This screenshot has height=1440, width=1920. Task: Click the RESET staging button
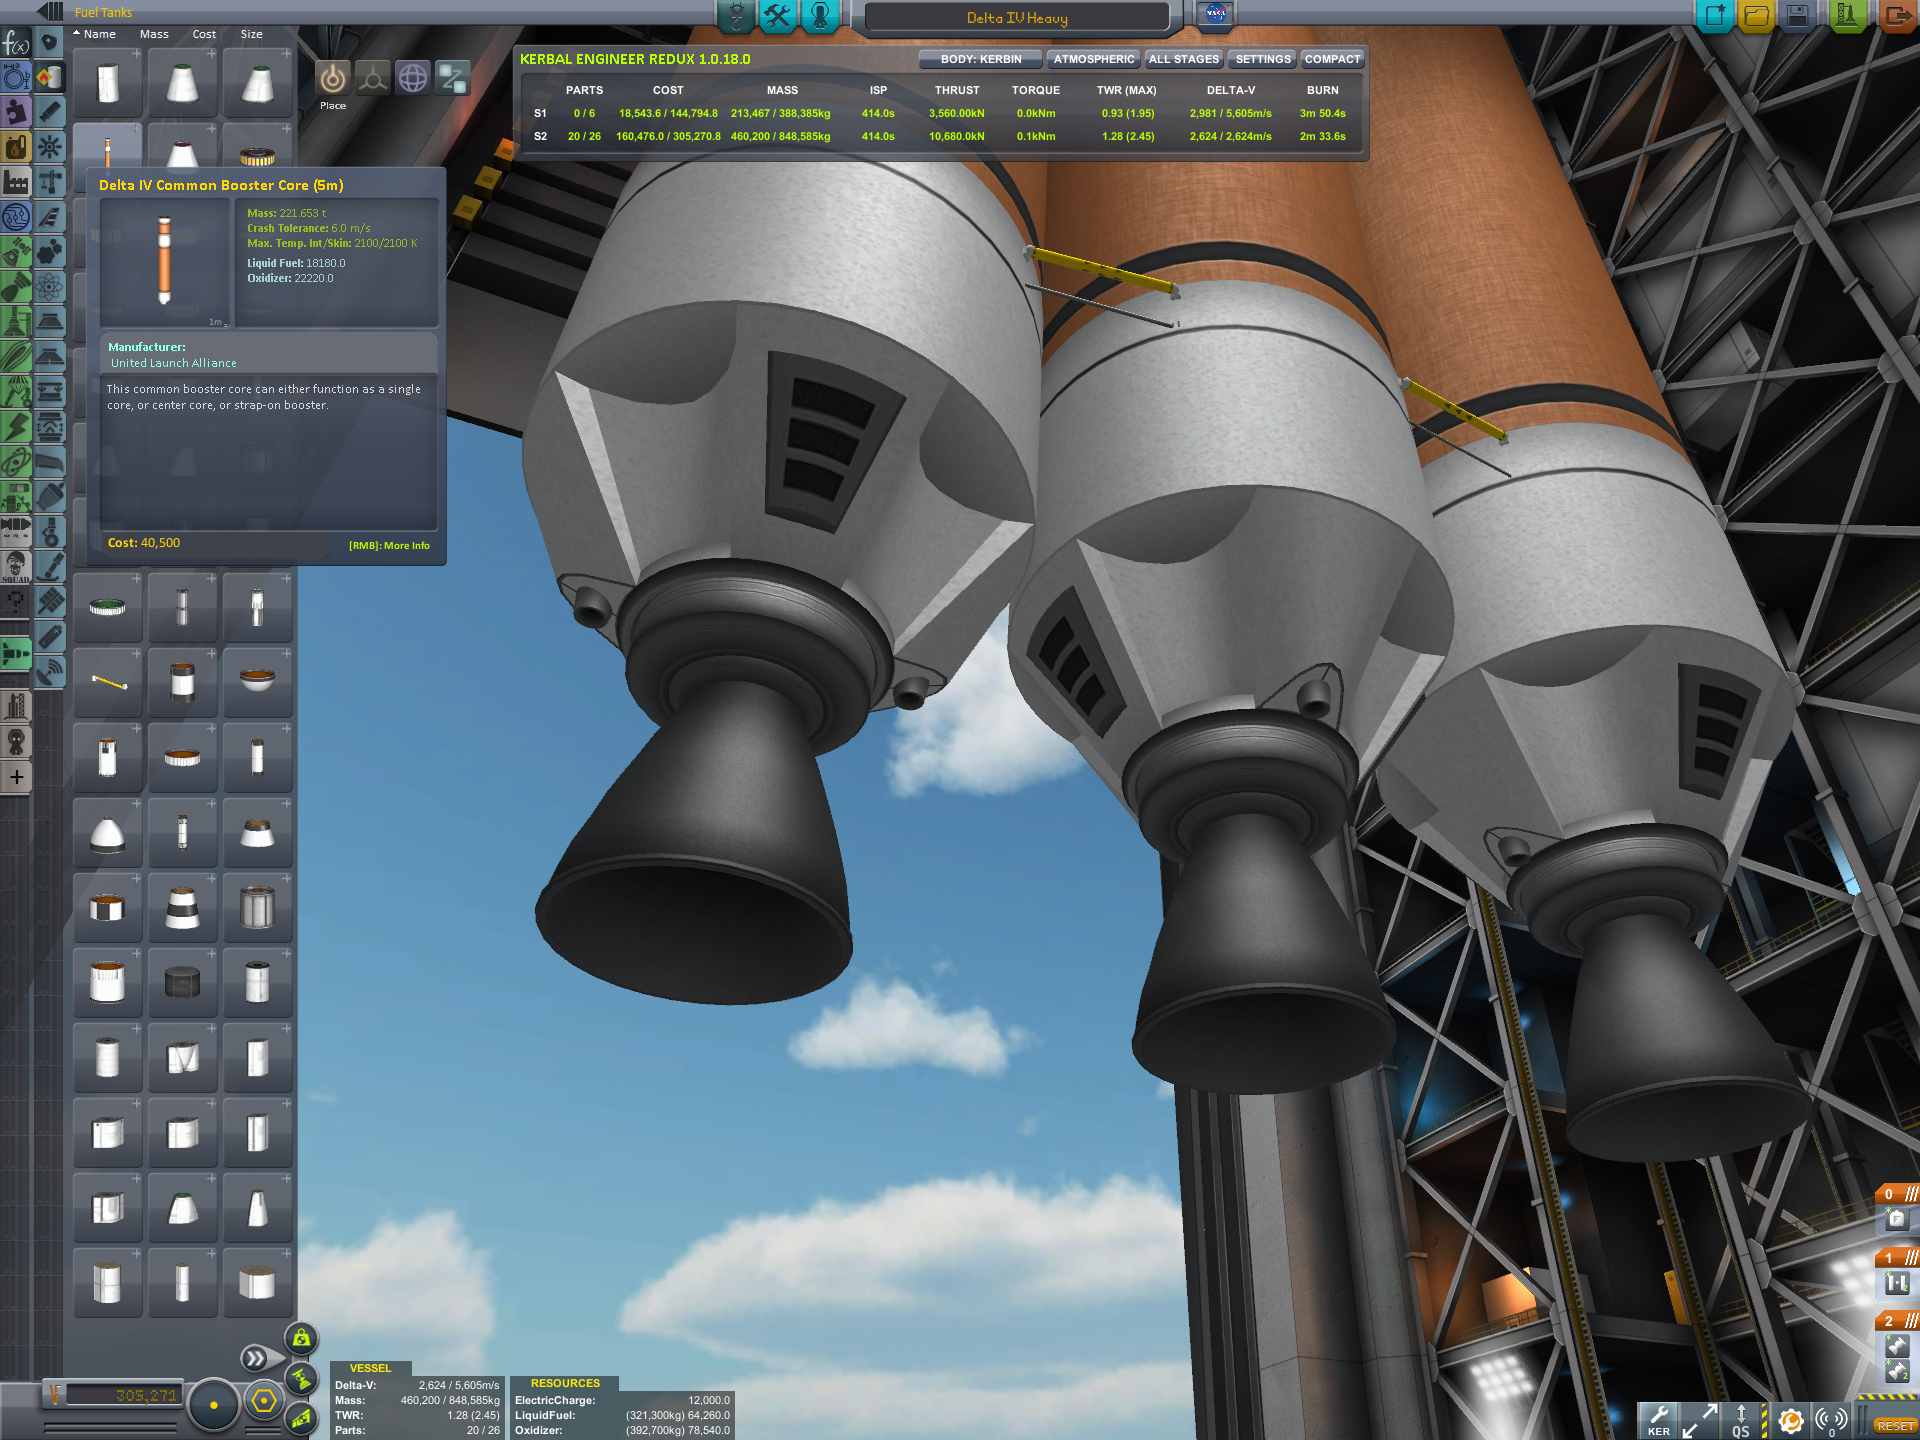[1895, 1426]
